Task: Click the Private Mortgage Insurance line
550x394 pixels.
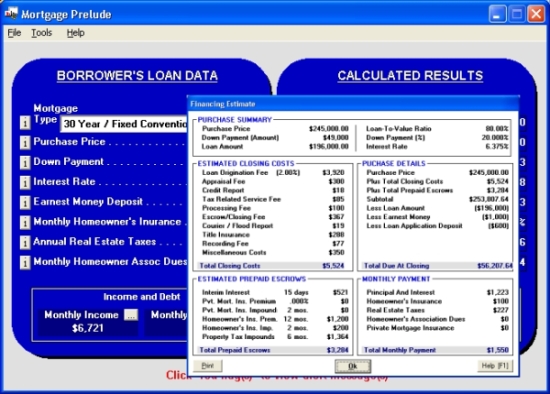Action: (x=437, y=328)
